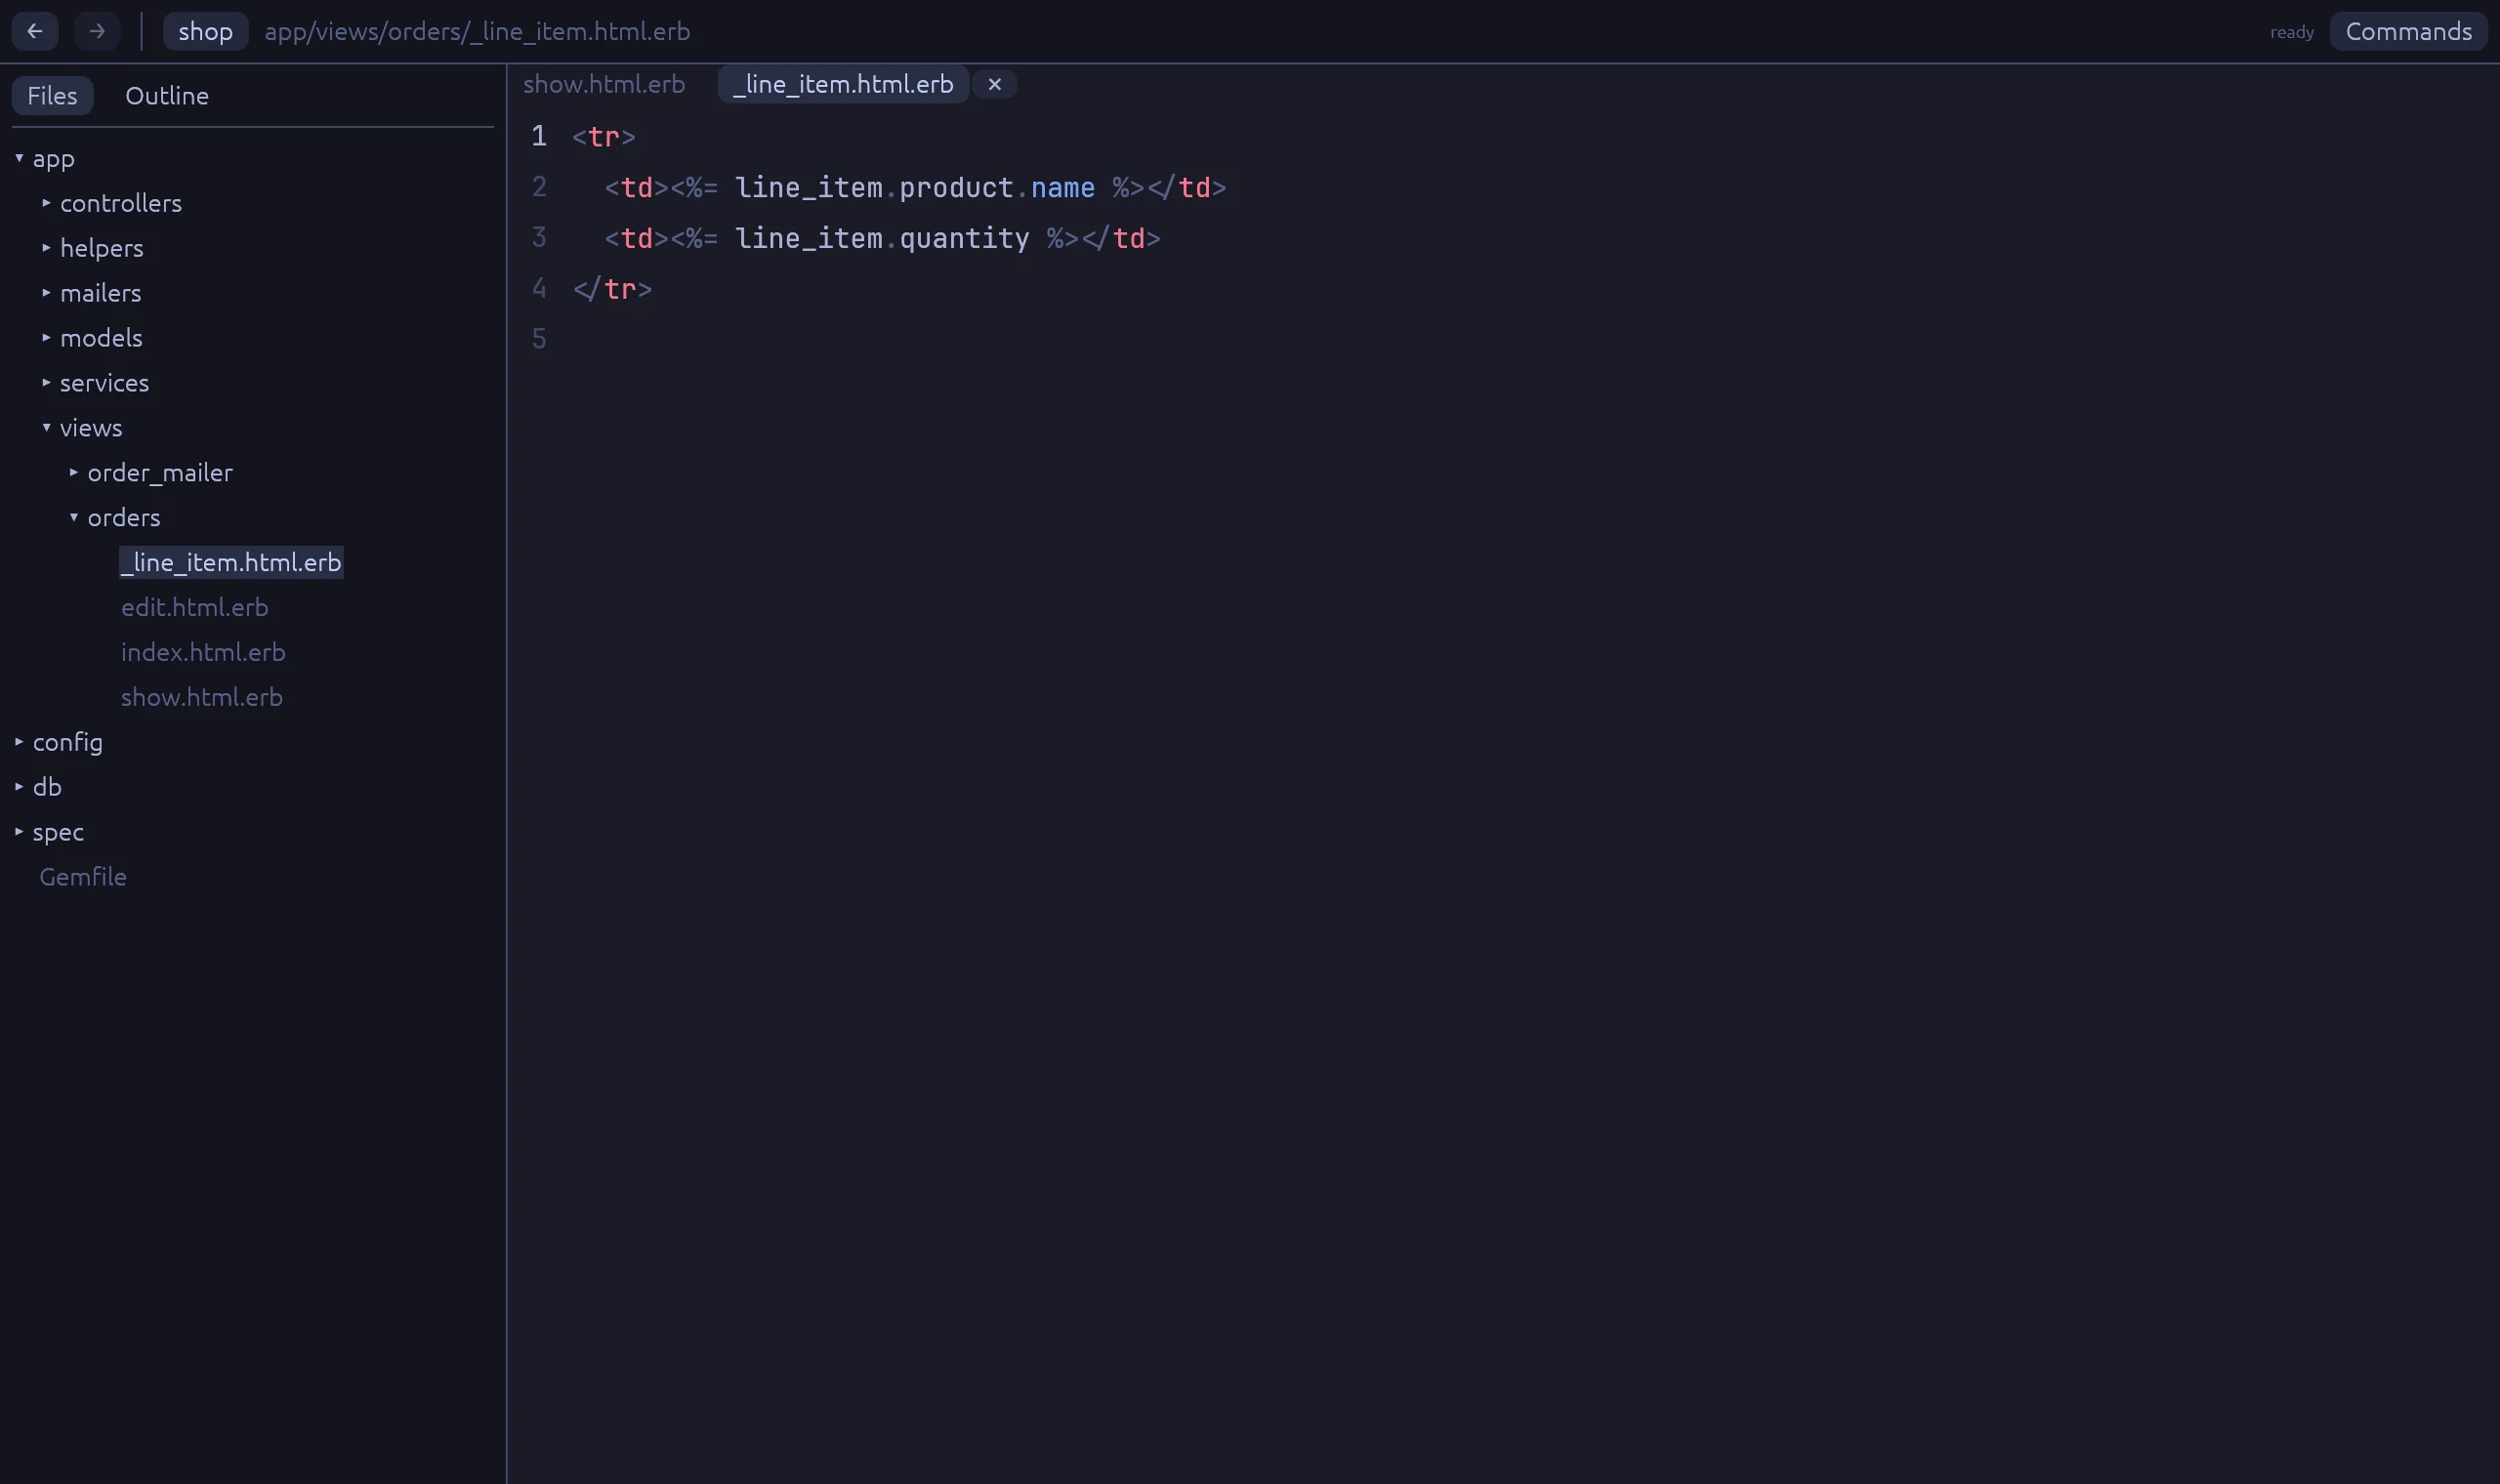Image resolution: width=2500 pixels, height=1484 pixels.
Task: Switch to the Outline tab
Action: pyautogui.click(x=167, y=95)
